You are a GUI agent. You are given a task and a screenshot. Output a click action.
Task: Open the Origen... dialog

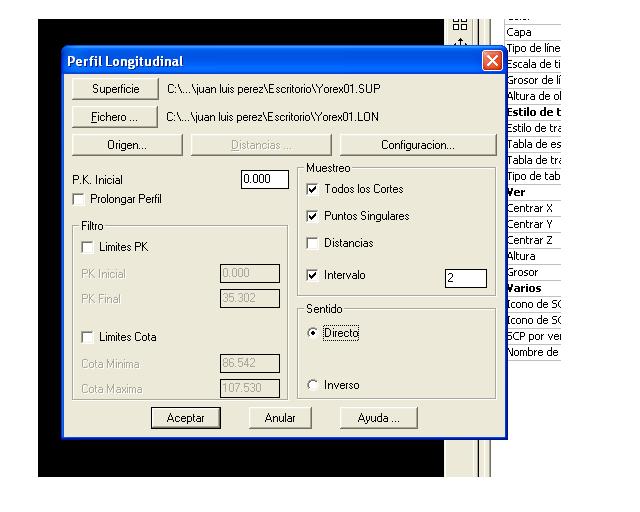coord(127,145)
